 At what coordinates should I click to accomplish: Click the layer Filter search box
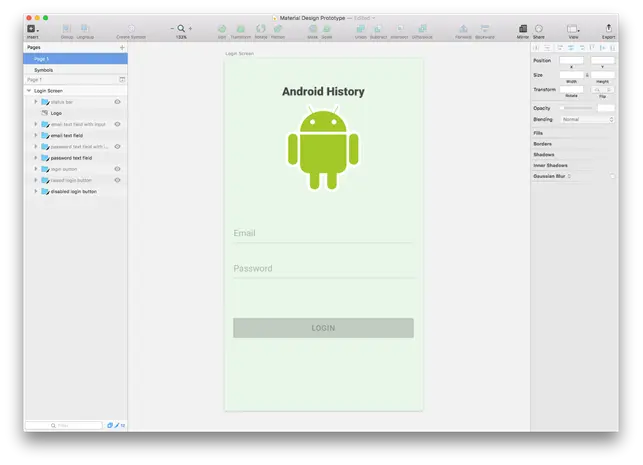64,426
